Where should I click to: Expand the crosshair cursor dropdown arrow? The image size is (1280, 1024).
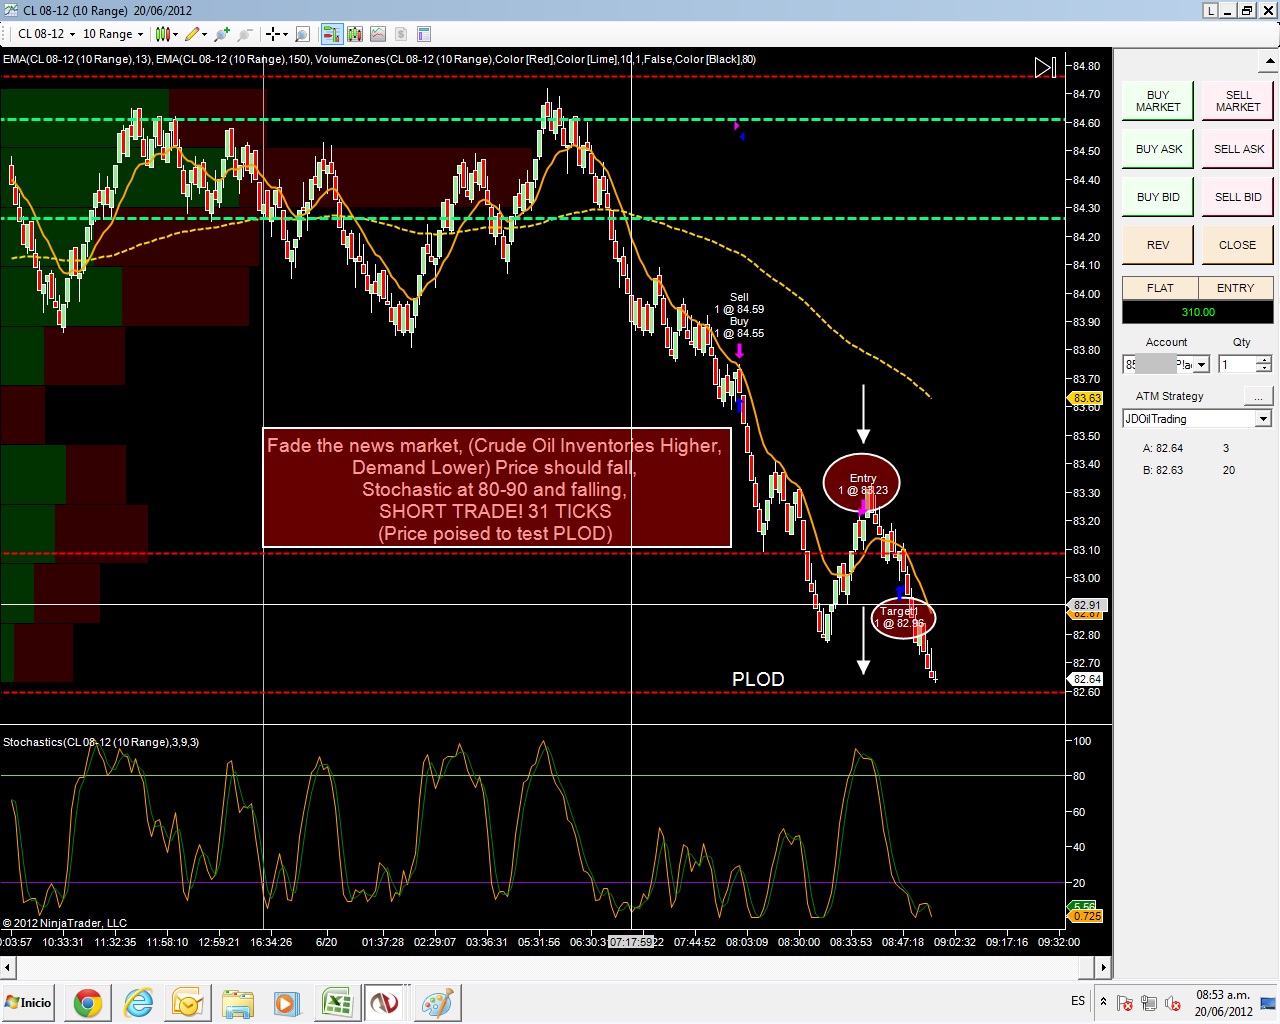point(285,34)
